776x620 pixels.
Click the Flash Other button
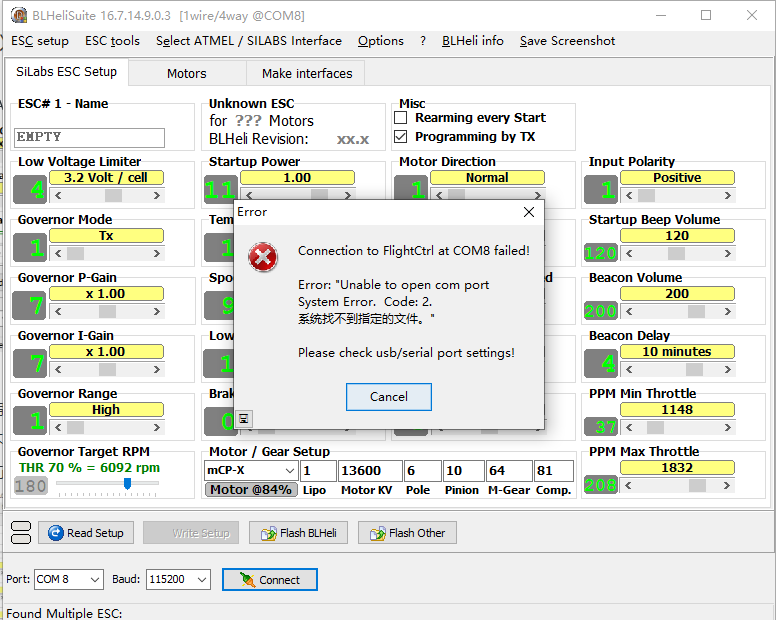point(407,533)
